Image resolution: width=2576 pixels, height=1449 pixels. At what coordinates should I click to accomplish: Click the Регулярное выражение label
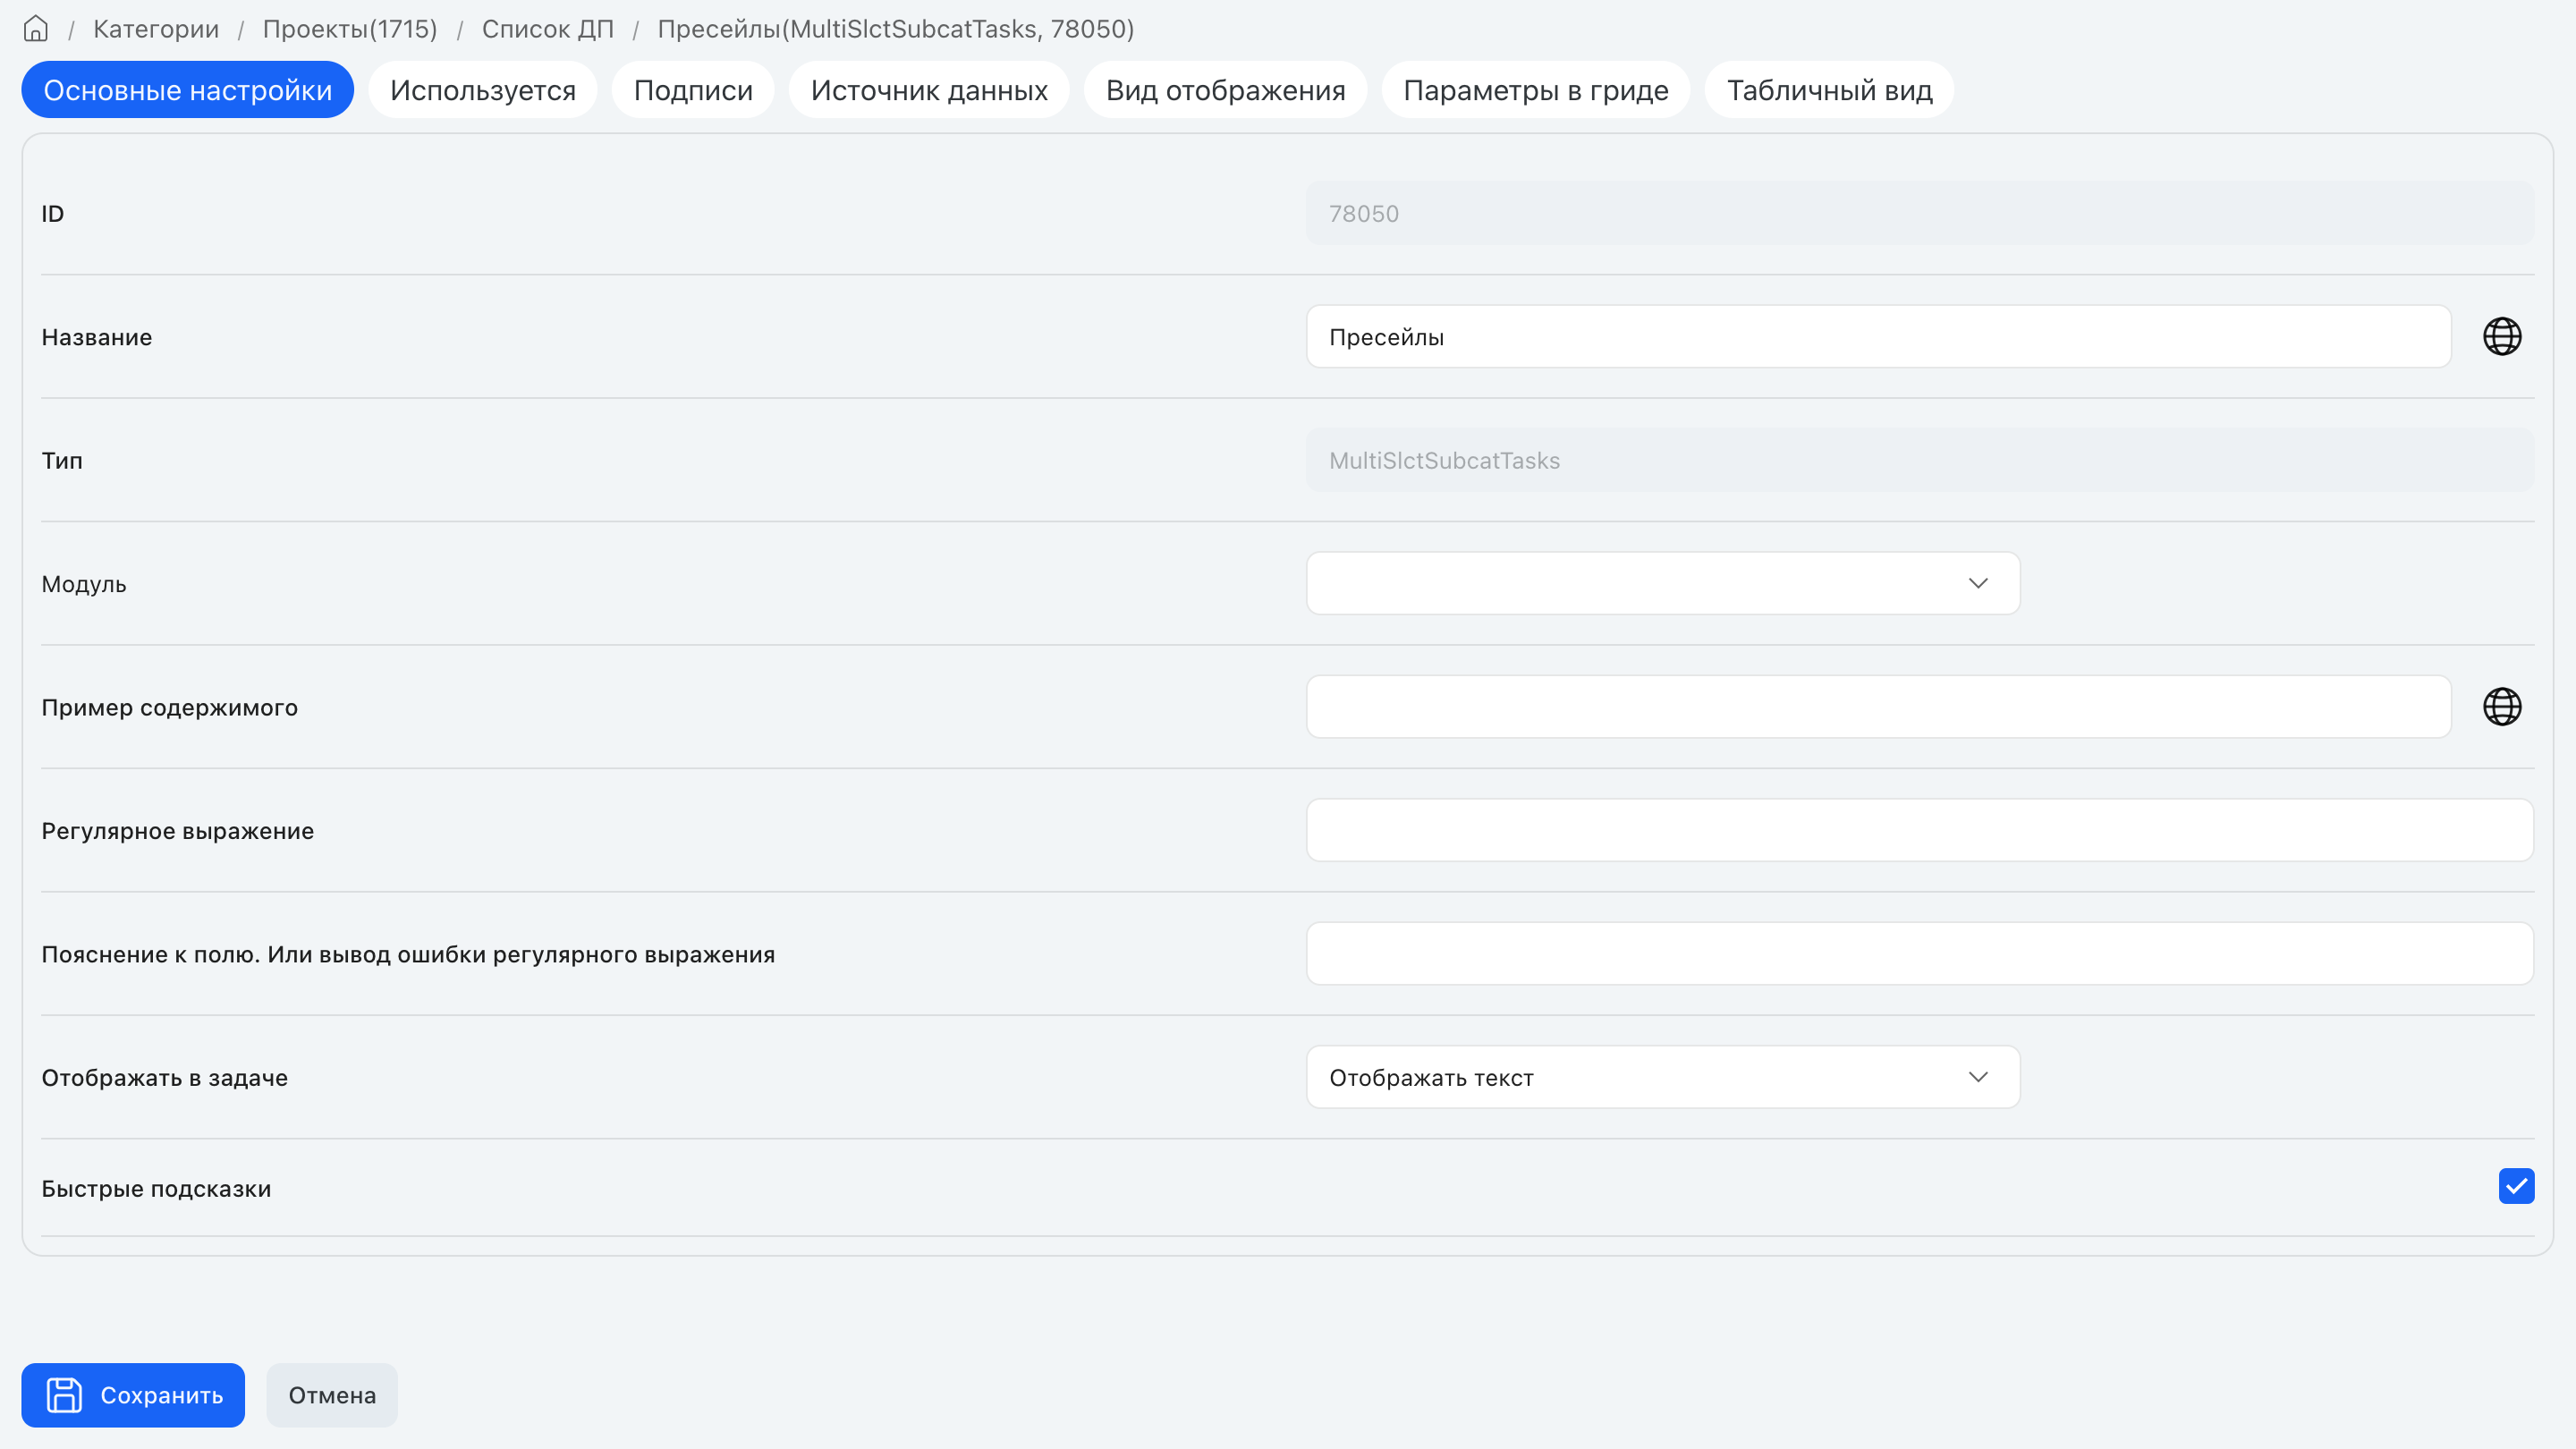point(178,831)
